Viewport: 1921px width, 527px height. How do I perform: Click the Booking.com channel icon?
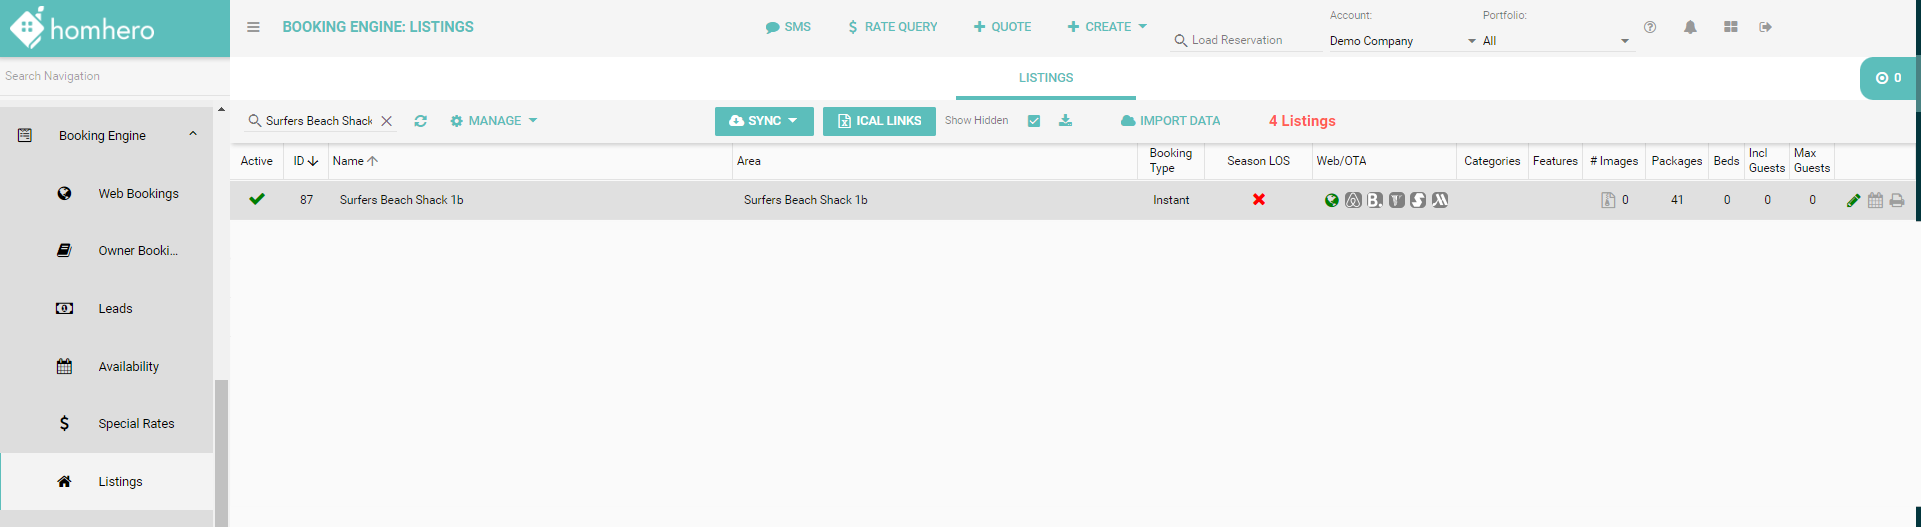tap(1375, 200)
